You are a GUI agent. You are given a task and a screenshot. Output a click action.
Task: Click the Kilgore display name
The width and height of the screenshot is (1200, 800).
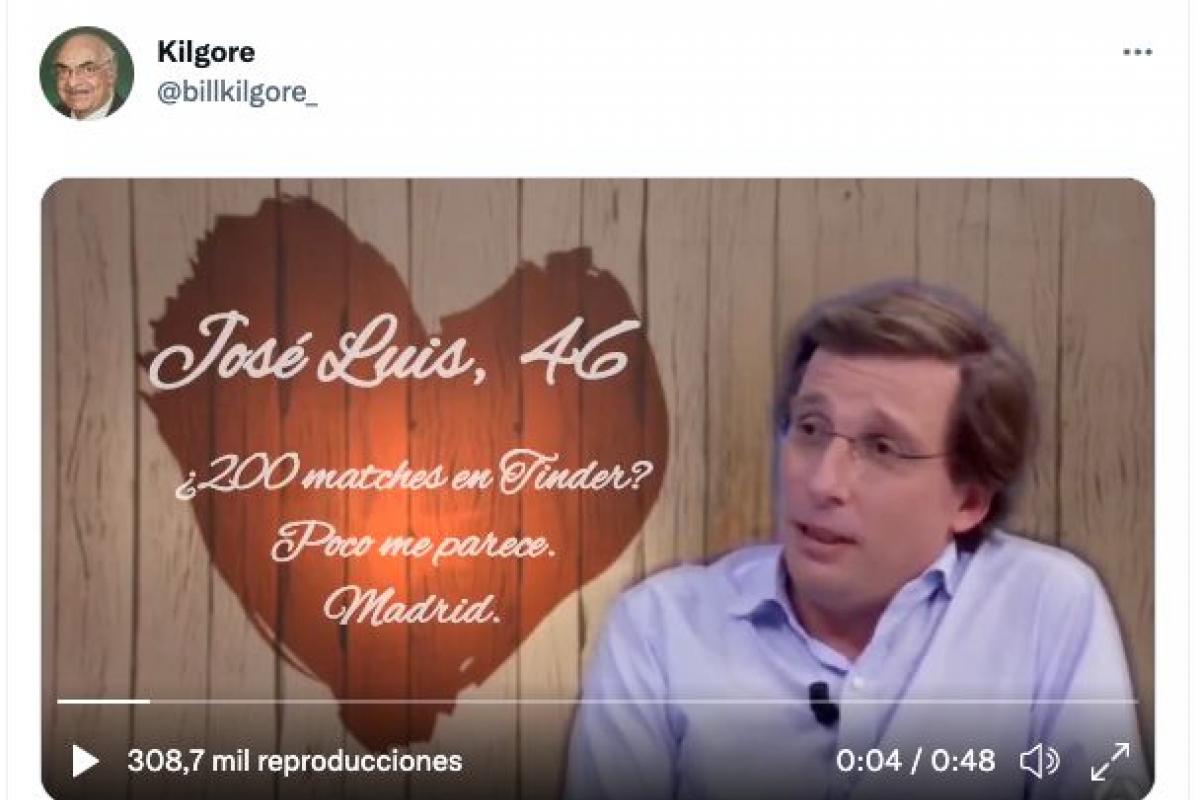206,52
